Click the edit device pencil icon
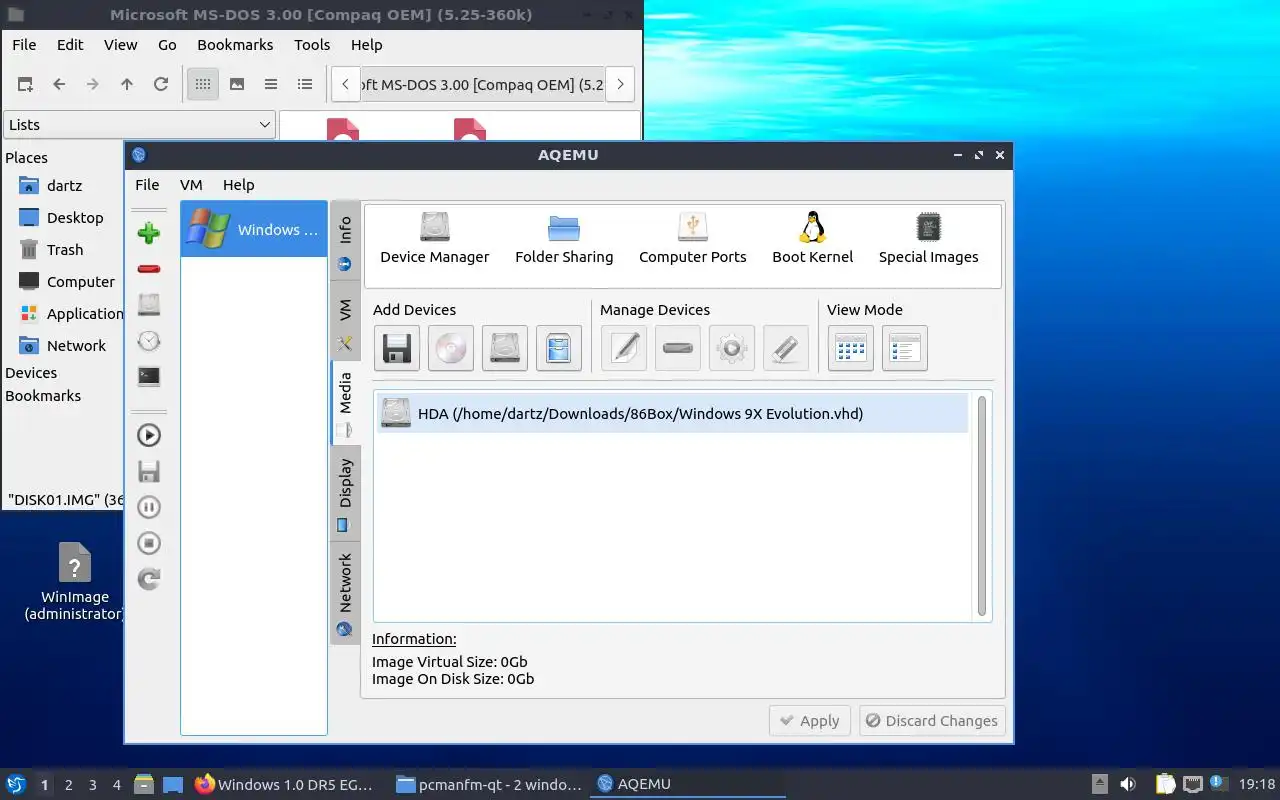 (x=624, y=349)
